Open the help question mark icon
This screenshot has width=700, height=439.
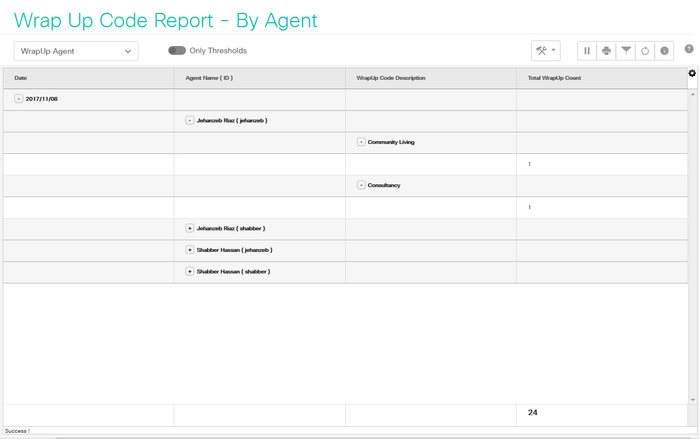[x=689, y=49]
